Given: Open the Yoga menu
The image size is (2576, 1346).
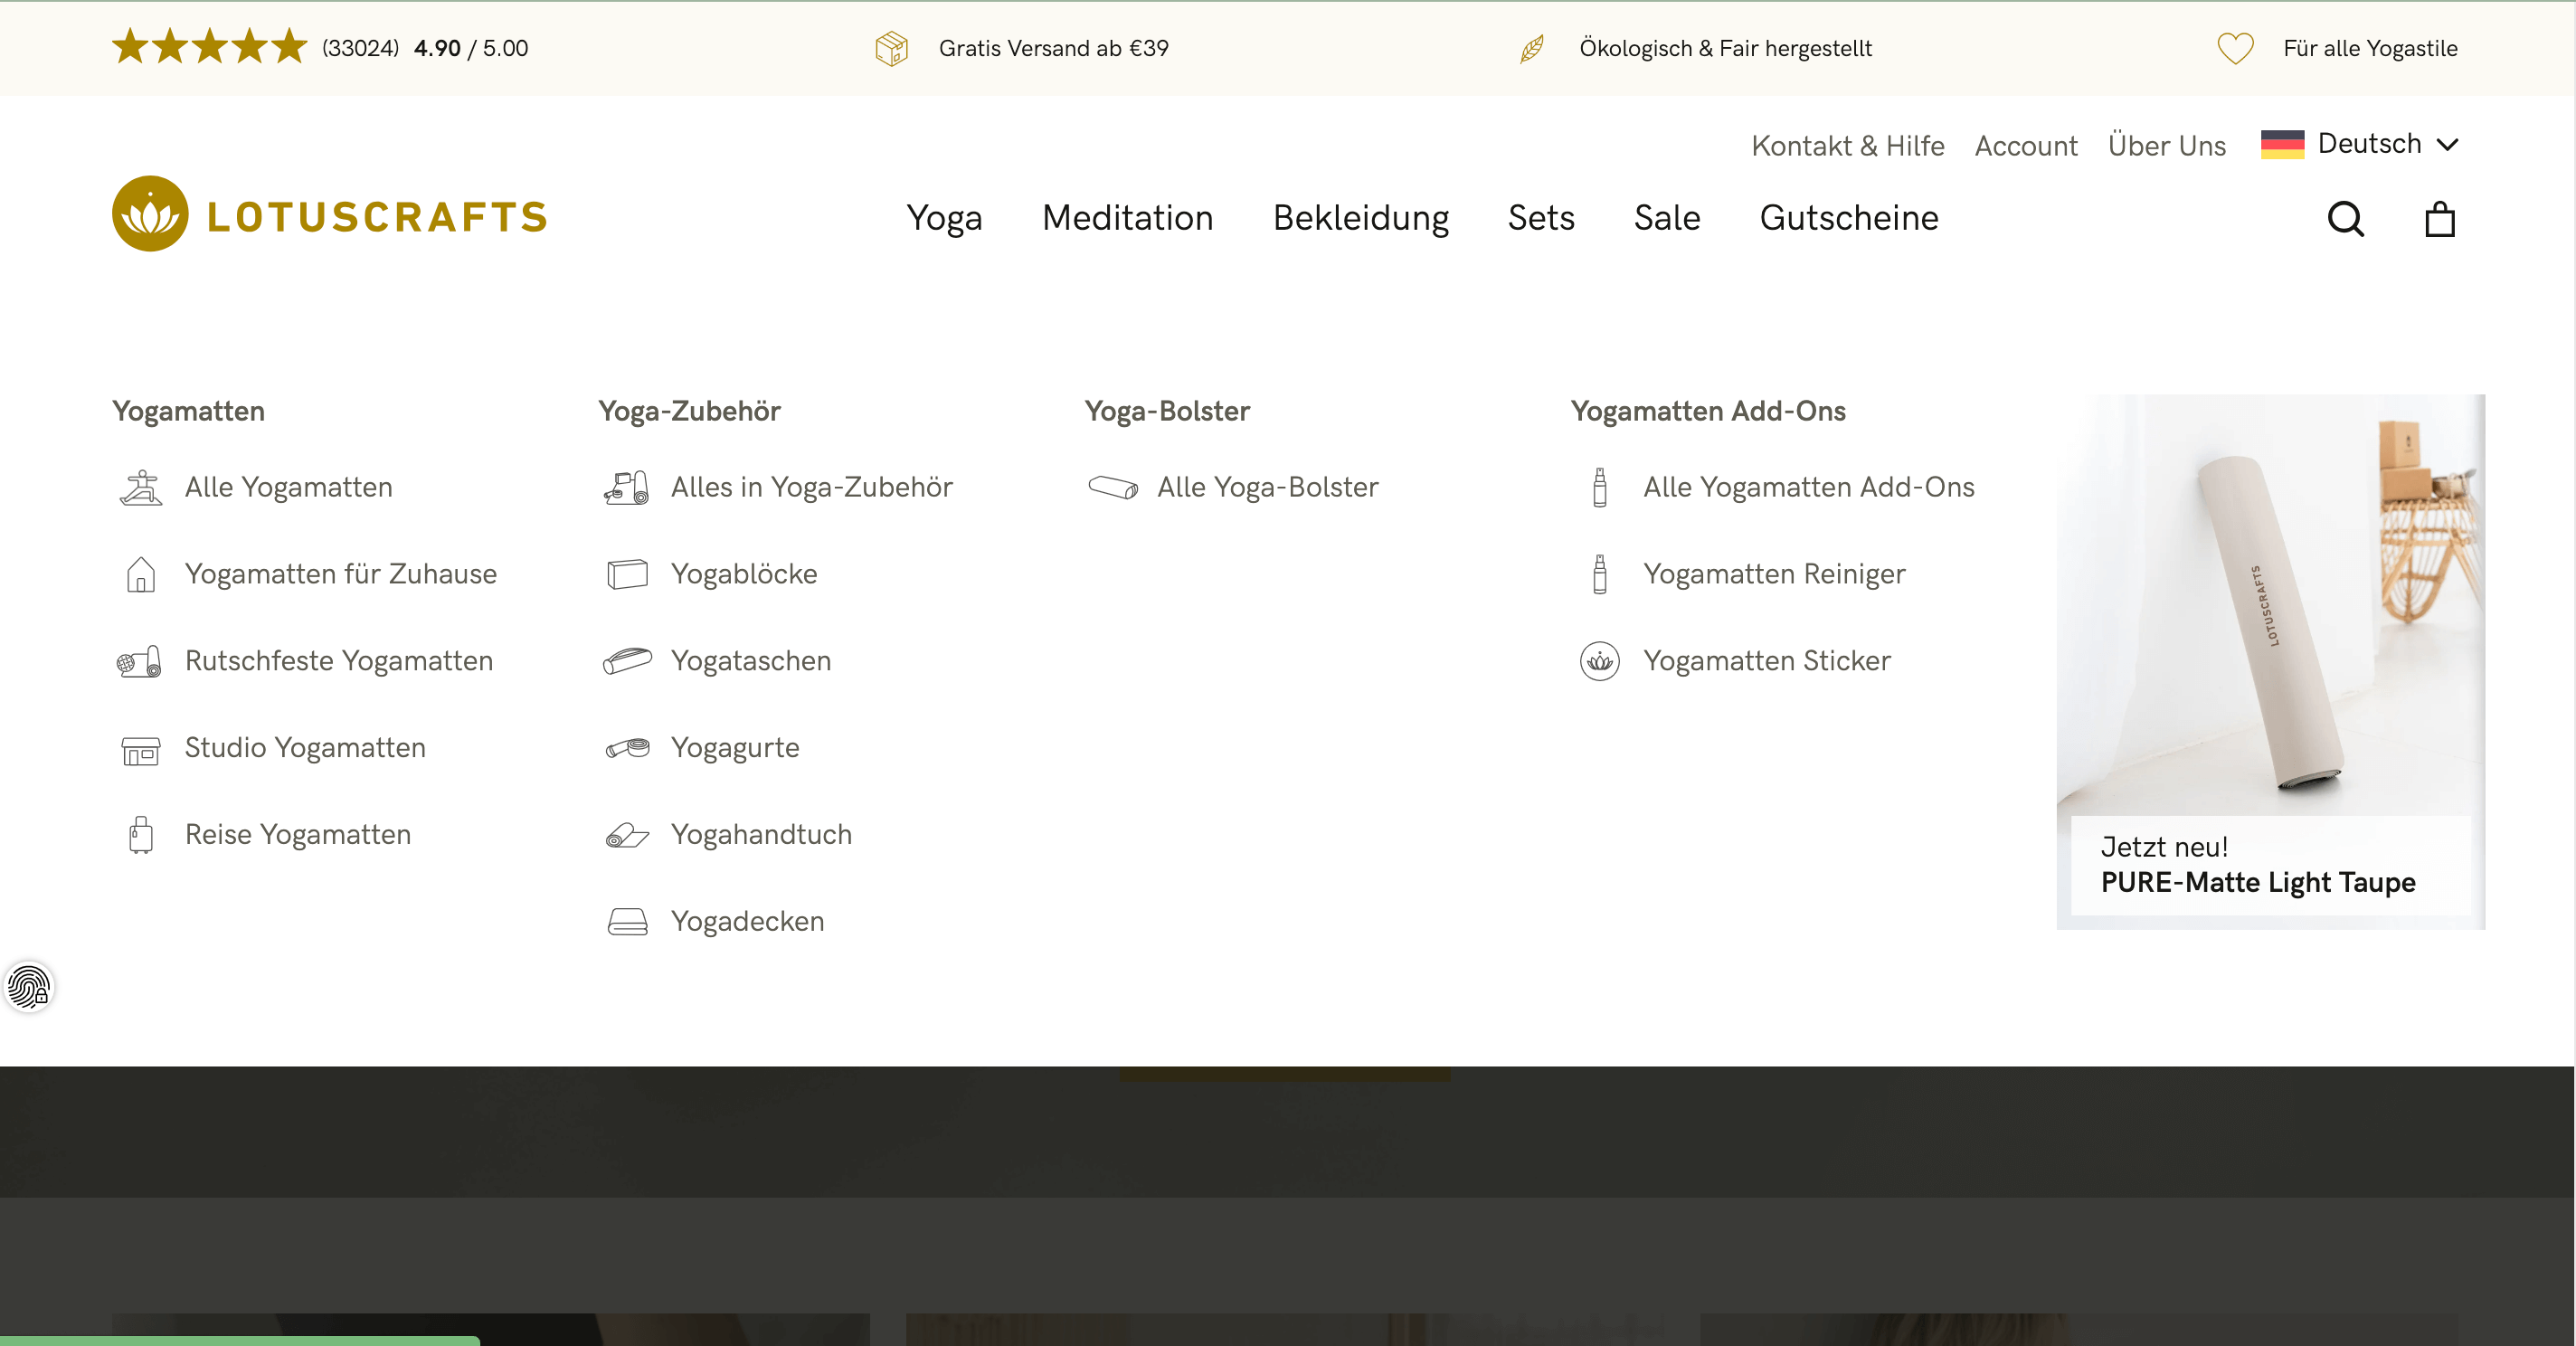Looking at the screenshot, I should click(944, 218).
